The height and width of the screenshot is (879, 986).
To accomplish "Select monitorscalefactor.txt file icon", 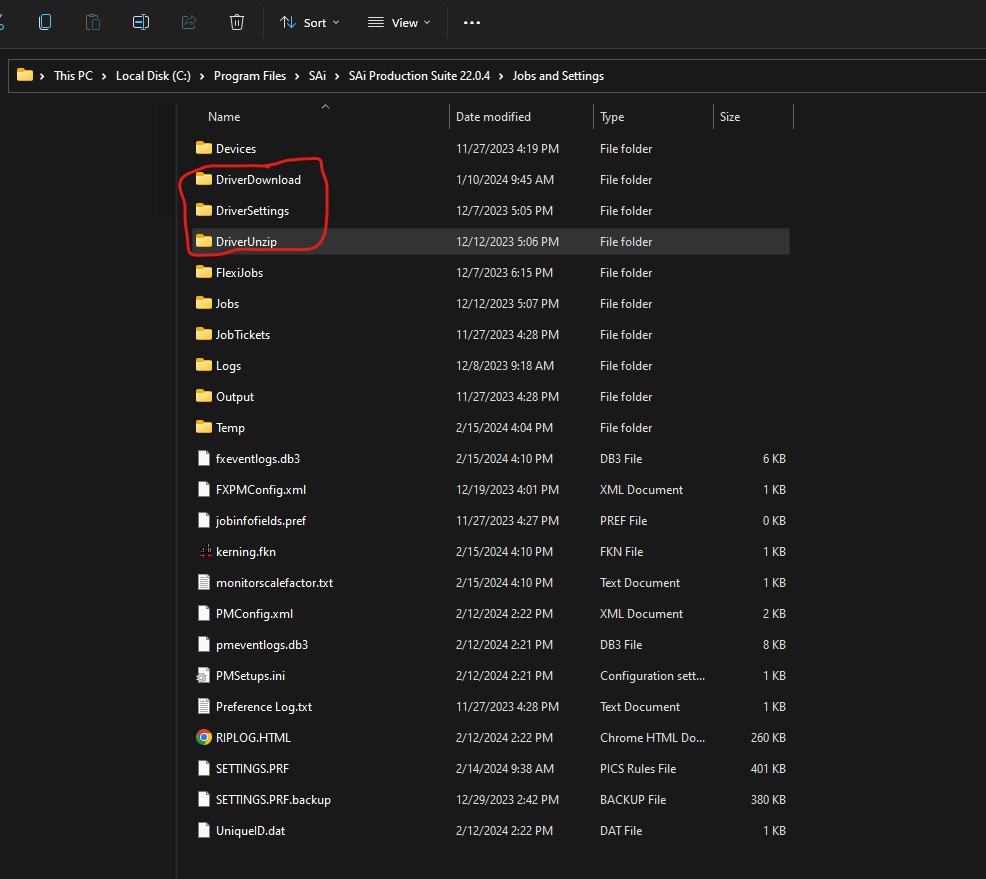I will point(204,582).
